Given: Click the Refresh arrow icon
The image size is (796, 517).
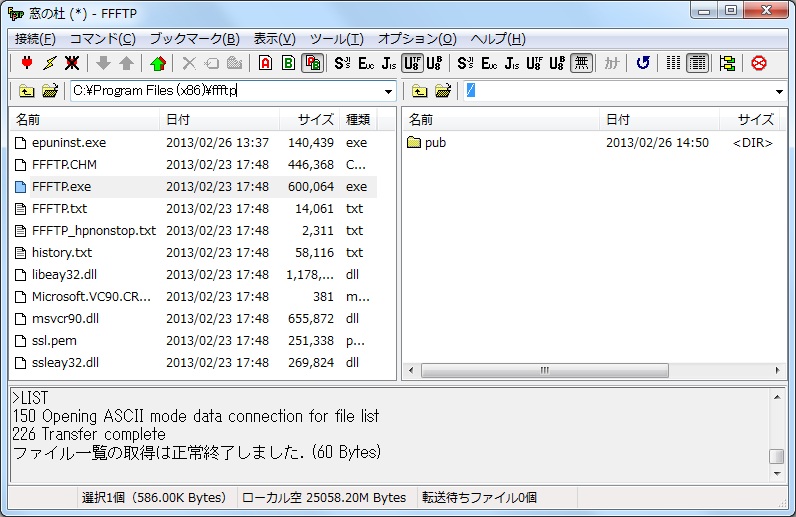Looking at the screenshot, I should tap(643, 63).
